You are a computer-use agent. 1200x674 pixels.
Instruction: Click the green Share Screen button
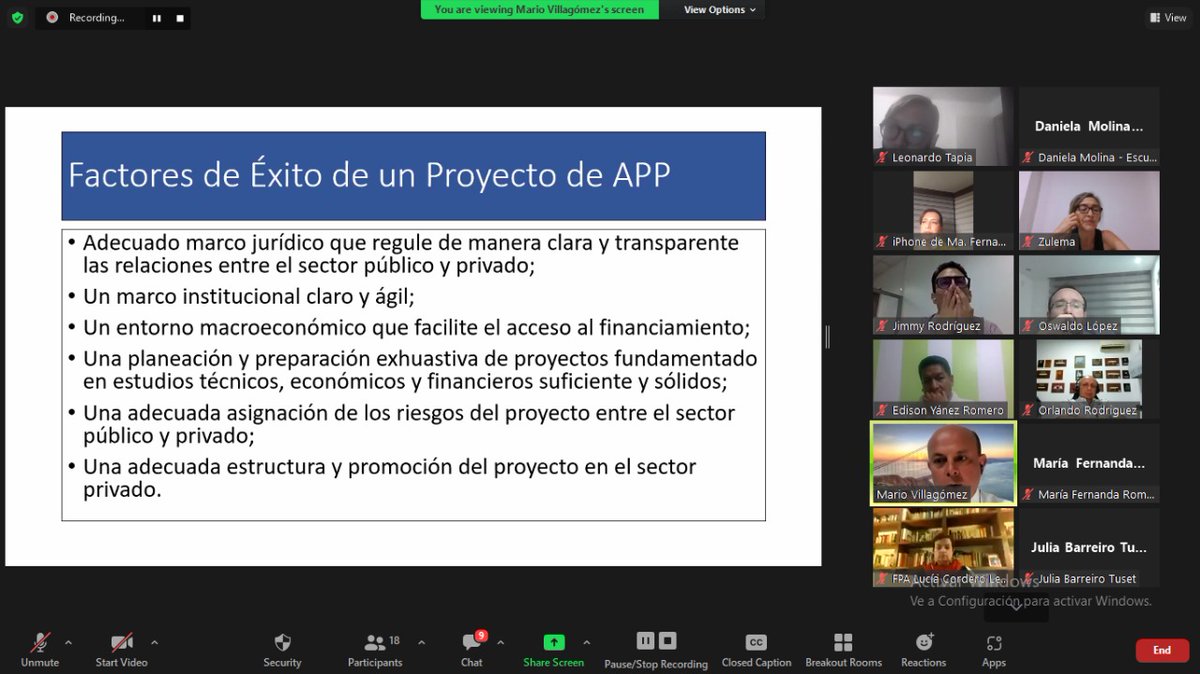click(x=554, y=649)
